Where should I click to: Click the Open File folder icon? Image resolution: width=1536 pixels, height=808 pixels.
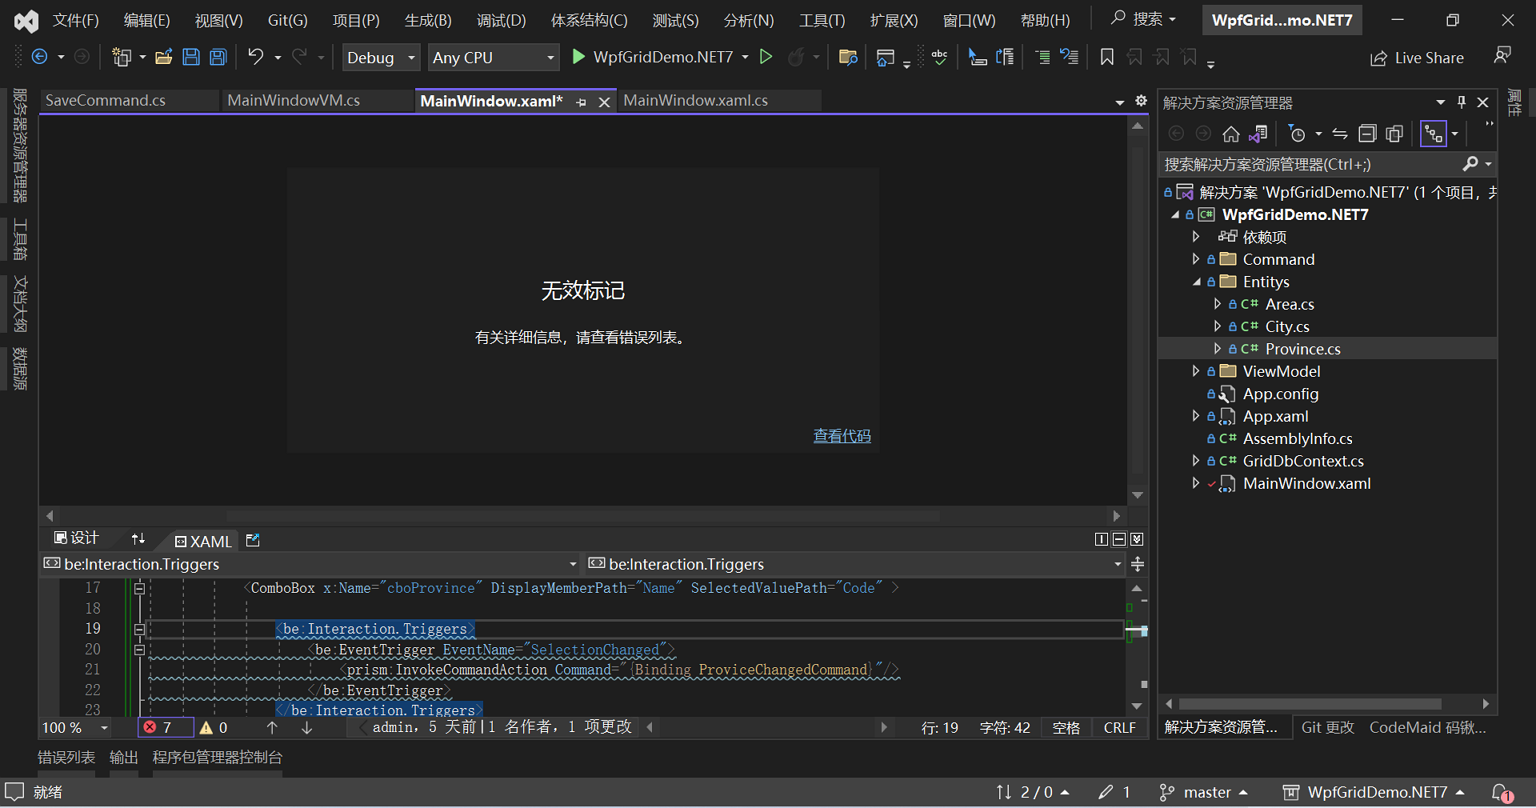pos(163,57)
